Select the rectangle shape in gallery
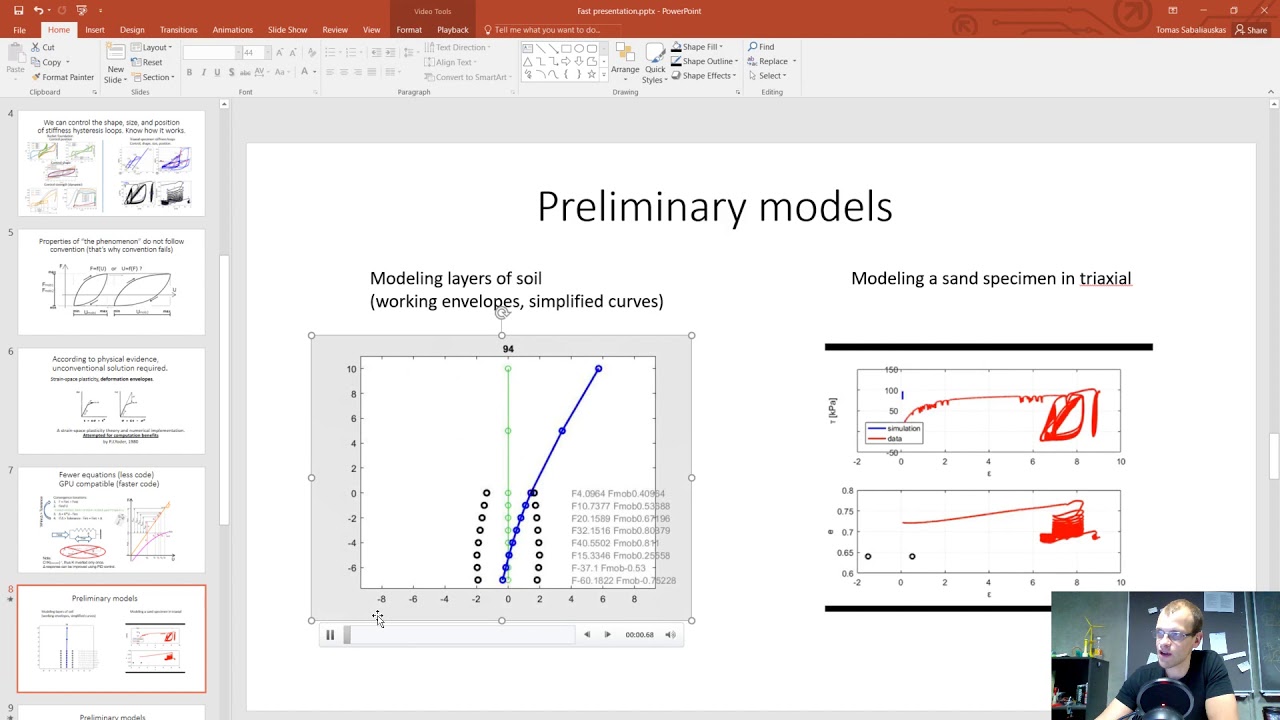 coord(566,48)
